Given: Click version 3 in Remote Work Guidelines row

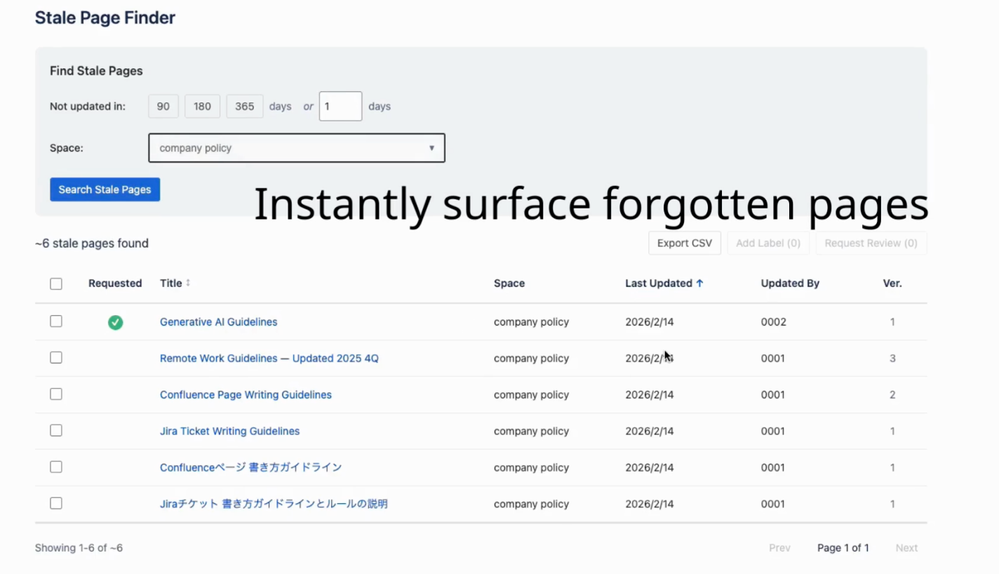Looking at the screenshot, I should (x=892, y=358).
